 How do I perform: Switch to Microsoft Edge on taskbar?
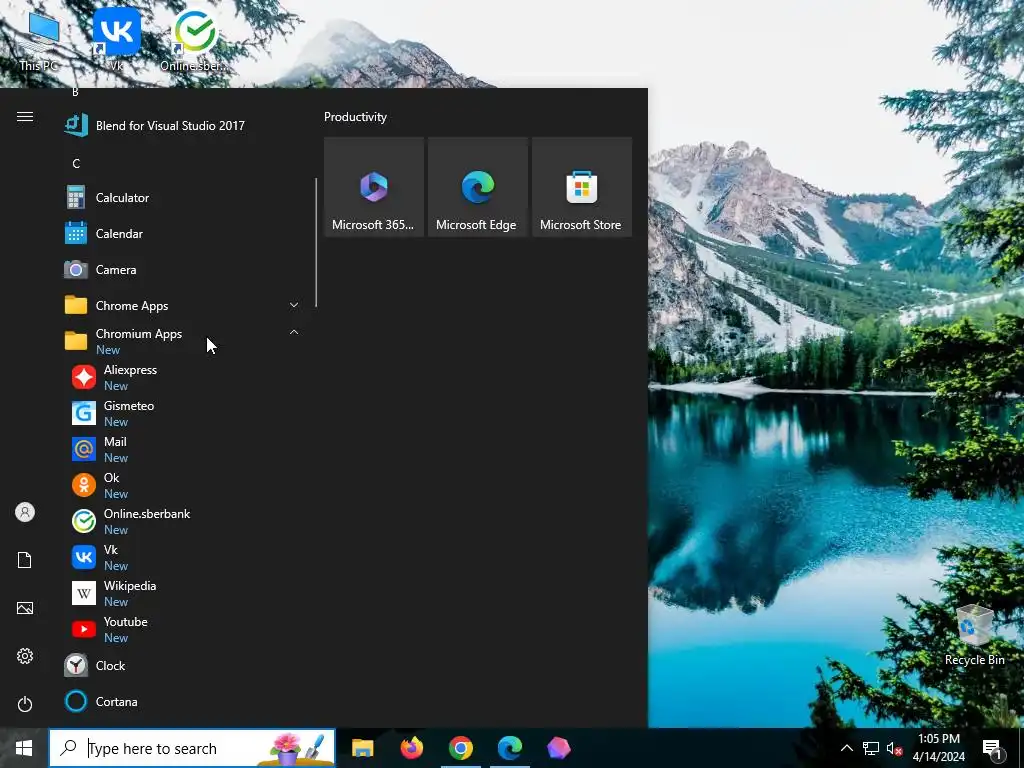click(509, 748)
